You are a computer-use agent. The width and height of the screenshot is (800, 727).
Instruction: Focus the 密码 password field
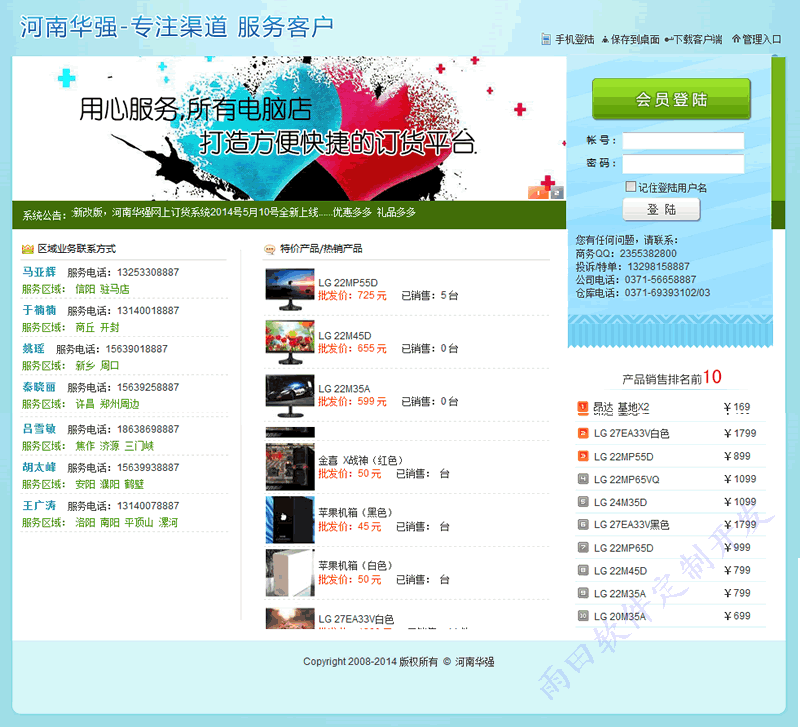click(683, 164)
